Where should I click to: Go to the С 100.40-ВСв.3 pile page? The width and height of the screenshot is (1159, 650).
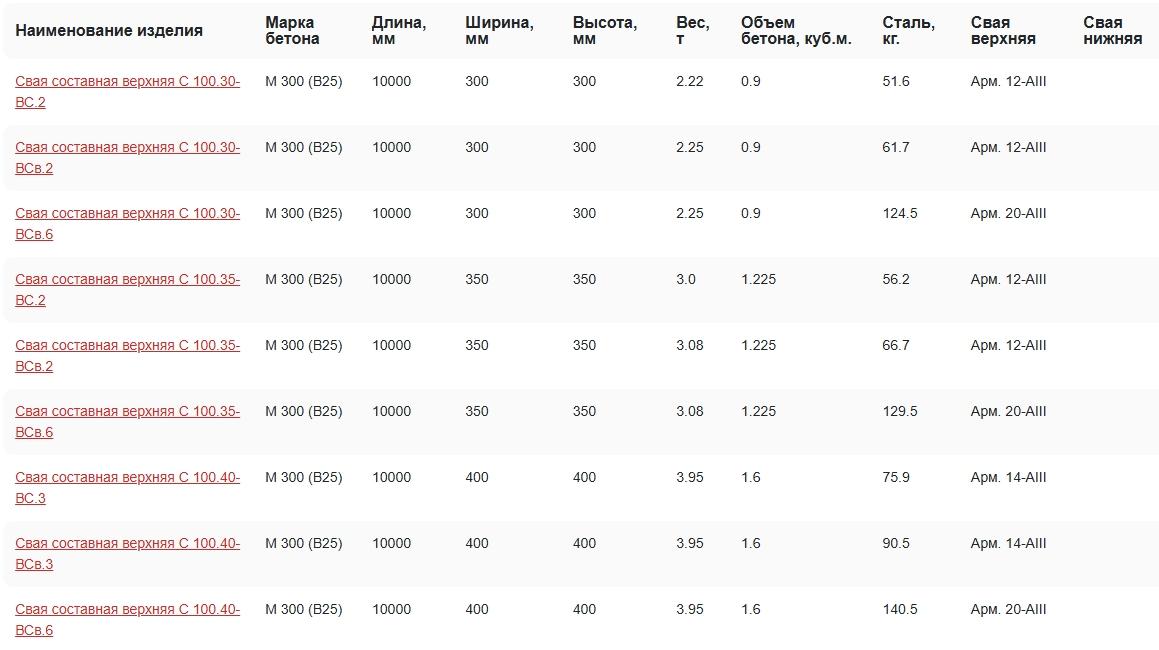click(x=127, y=544)
